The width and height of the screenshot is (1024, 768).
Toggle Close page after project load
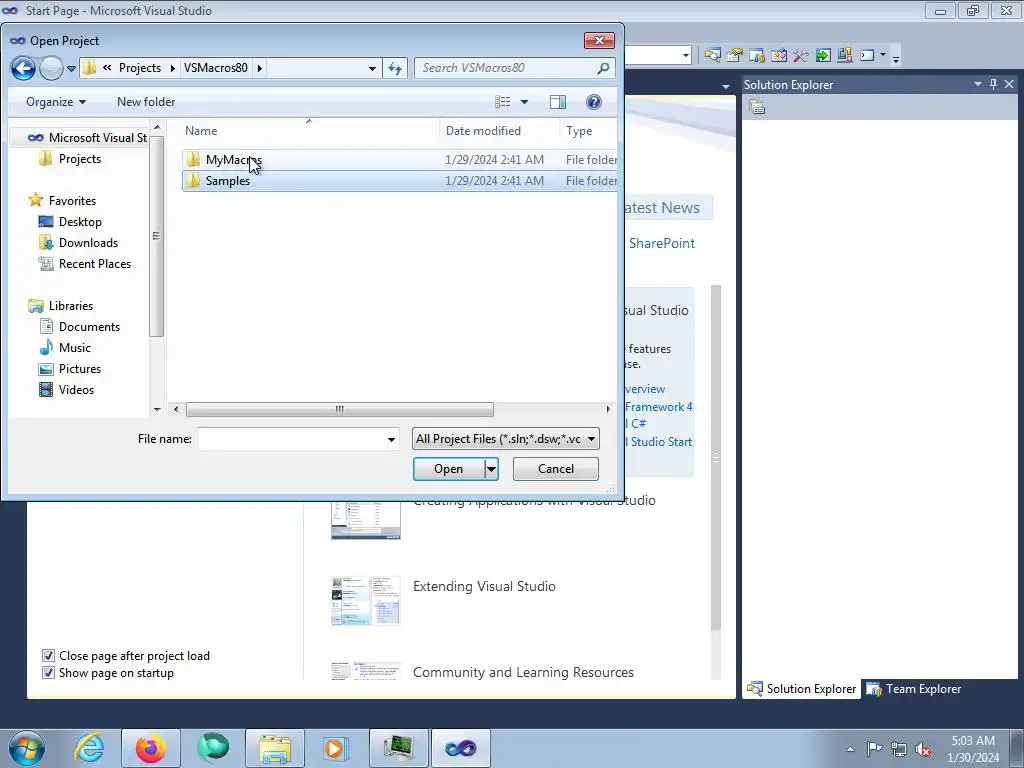tap(48, 656)
